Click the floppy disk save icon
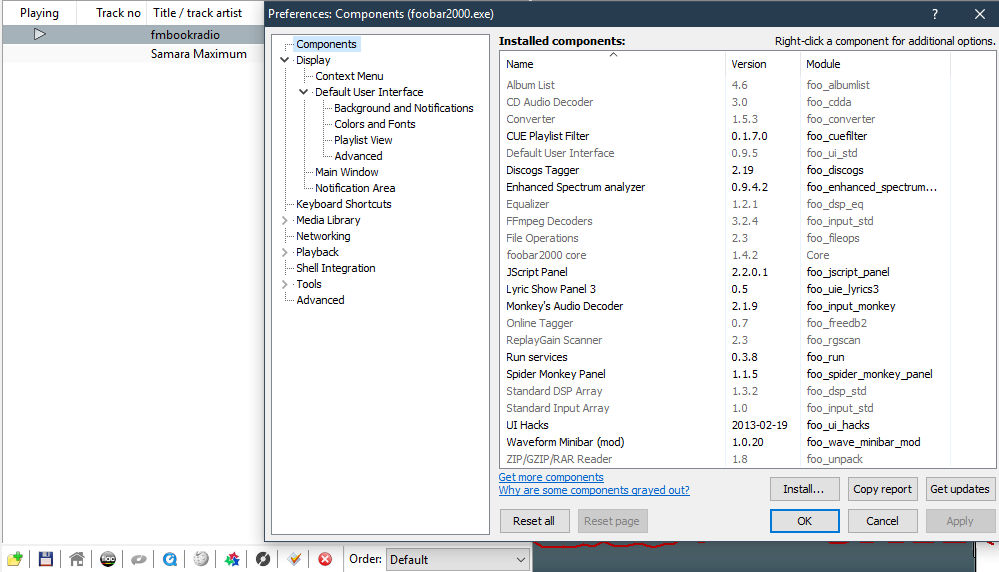This screenshot has width=999, height=572. coord(45,559)
